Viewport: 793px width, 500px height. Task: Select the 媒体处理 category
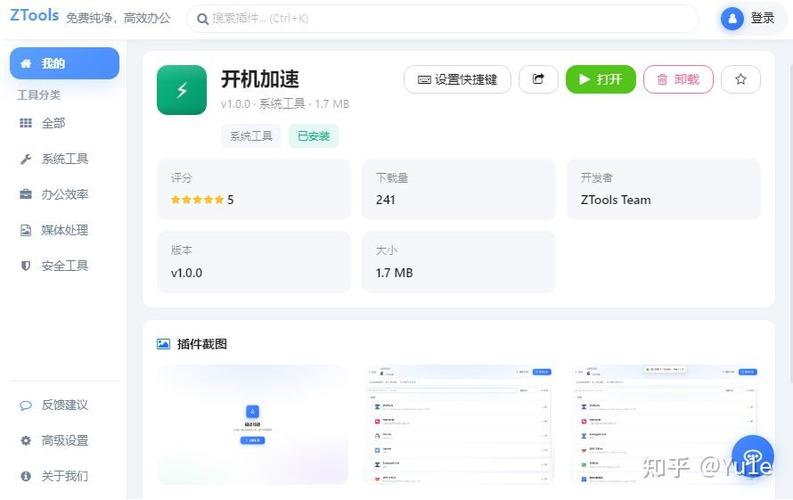64,230
